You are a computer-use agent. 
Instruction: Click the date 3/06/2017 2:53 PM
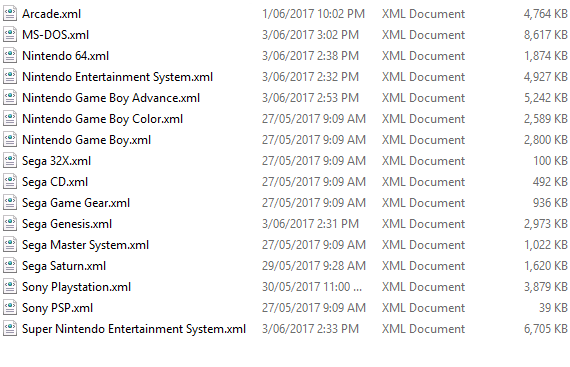(310, 98)
